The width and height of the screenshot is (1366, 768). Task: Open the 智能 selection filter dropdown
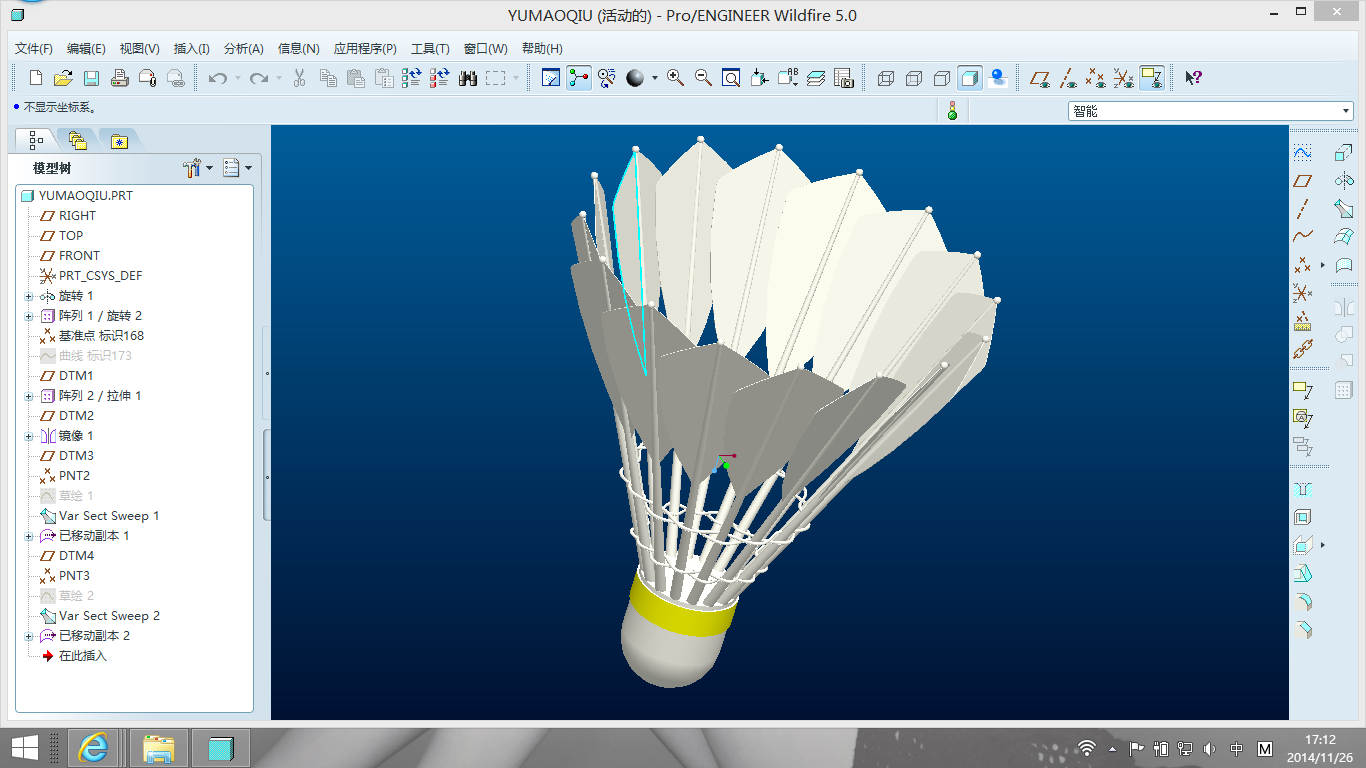[1210, 111]
